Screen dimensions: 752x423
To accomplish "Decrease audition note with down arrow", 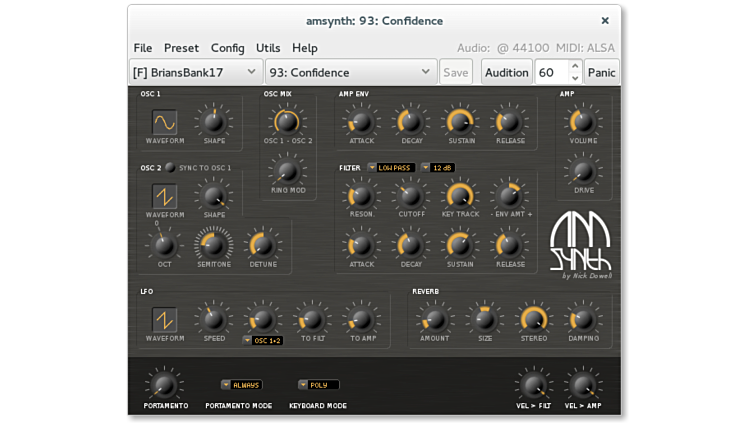I will coord(575,78).
